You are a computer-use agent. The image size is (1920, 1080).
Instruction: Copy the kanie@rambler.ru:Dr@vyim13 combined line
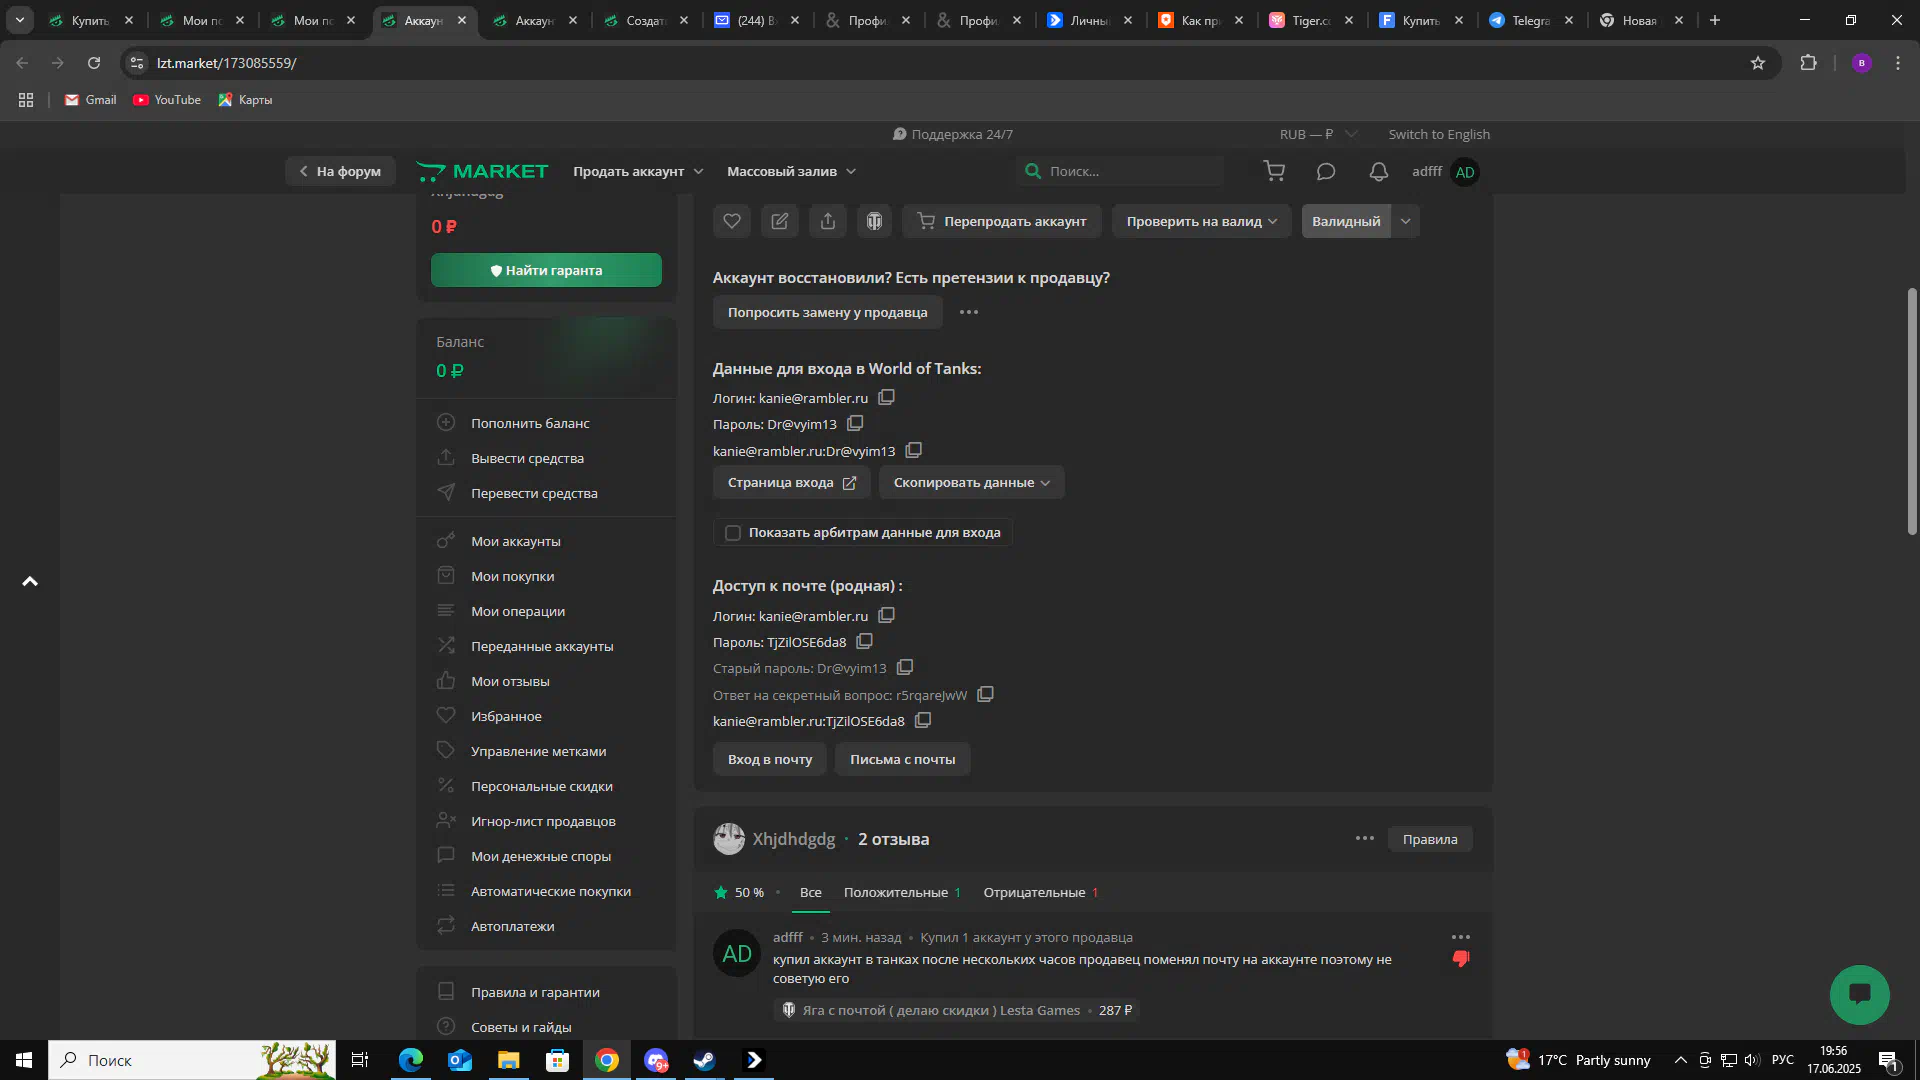tap(913, 450)
